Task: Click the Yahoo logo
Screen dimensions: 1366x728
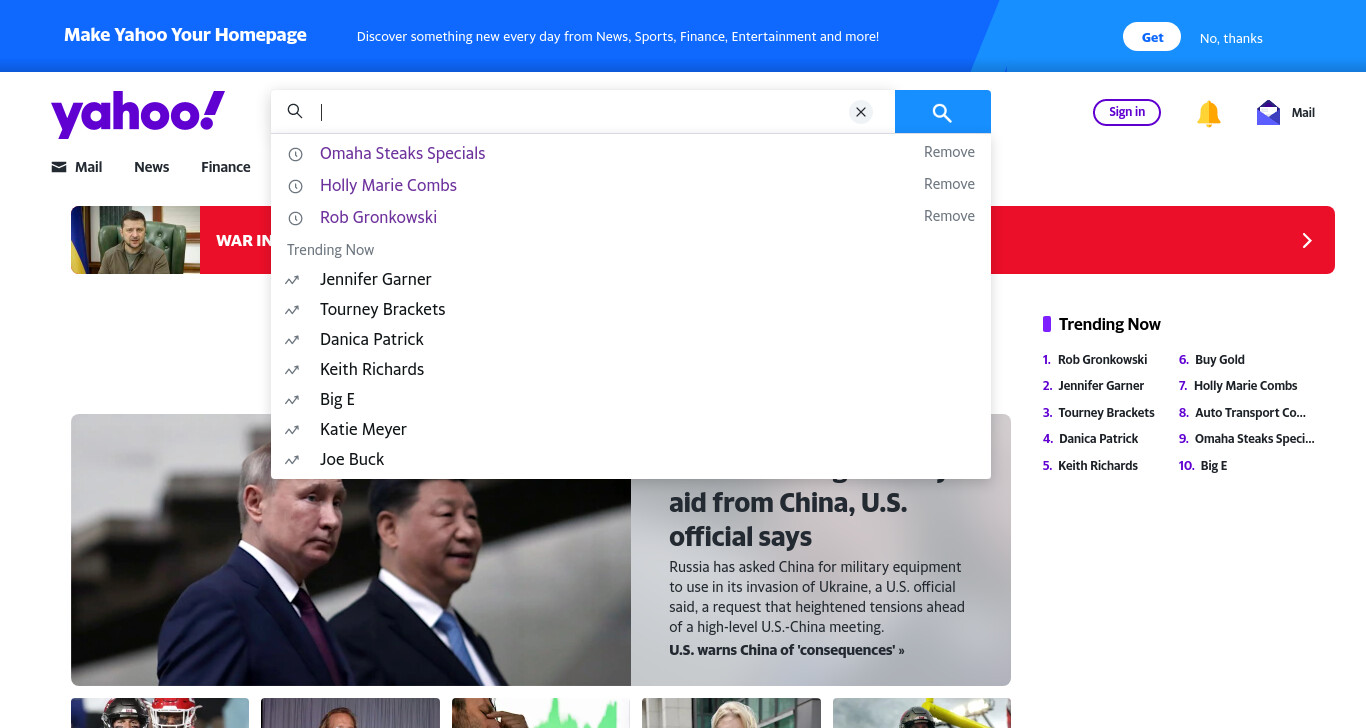Action: 138,114
